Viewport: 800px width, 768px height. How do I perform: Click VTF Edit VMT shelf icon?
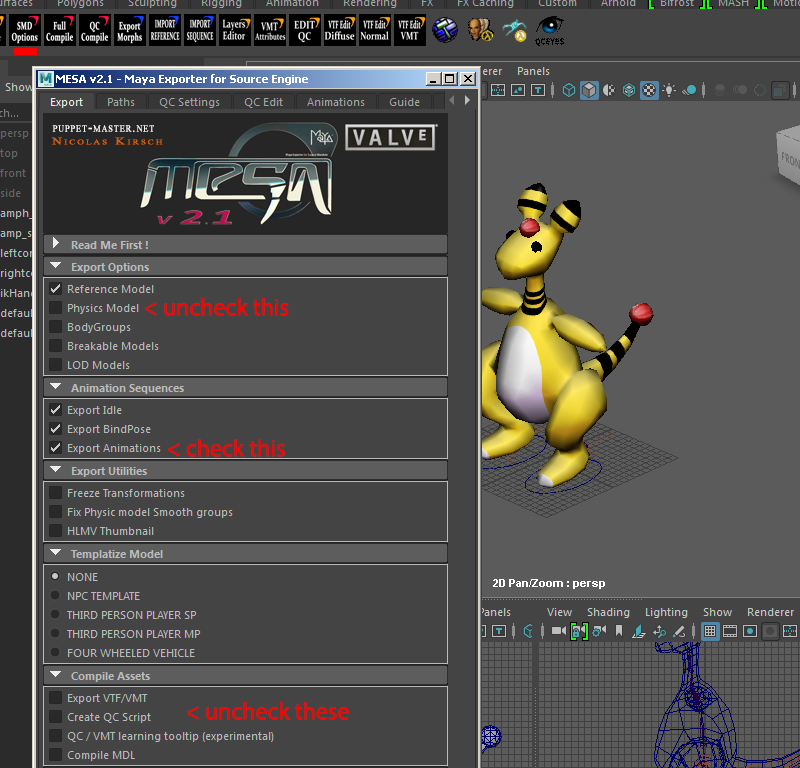[x=410, y=31]
